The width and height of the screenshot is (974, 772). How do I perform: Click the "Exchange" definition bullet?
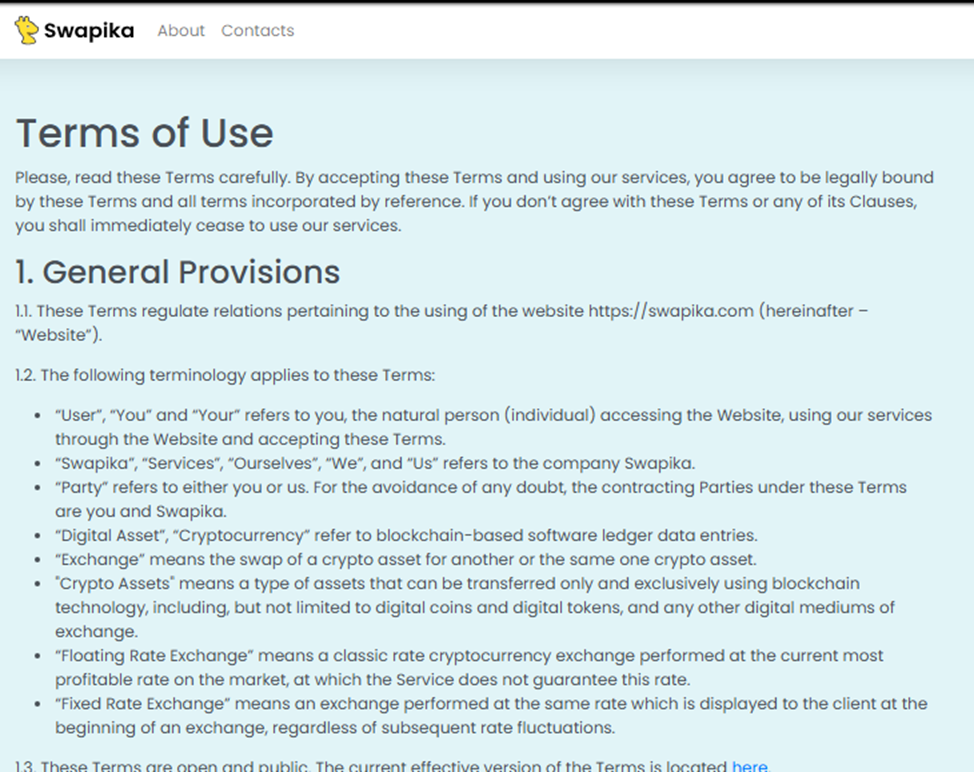point(406,560)
